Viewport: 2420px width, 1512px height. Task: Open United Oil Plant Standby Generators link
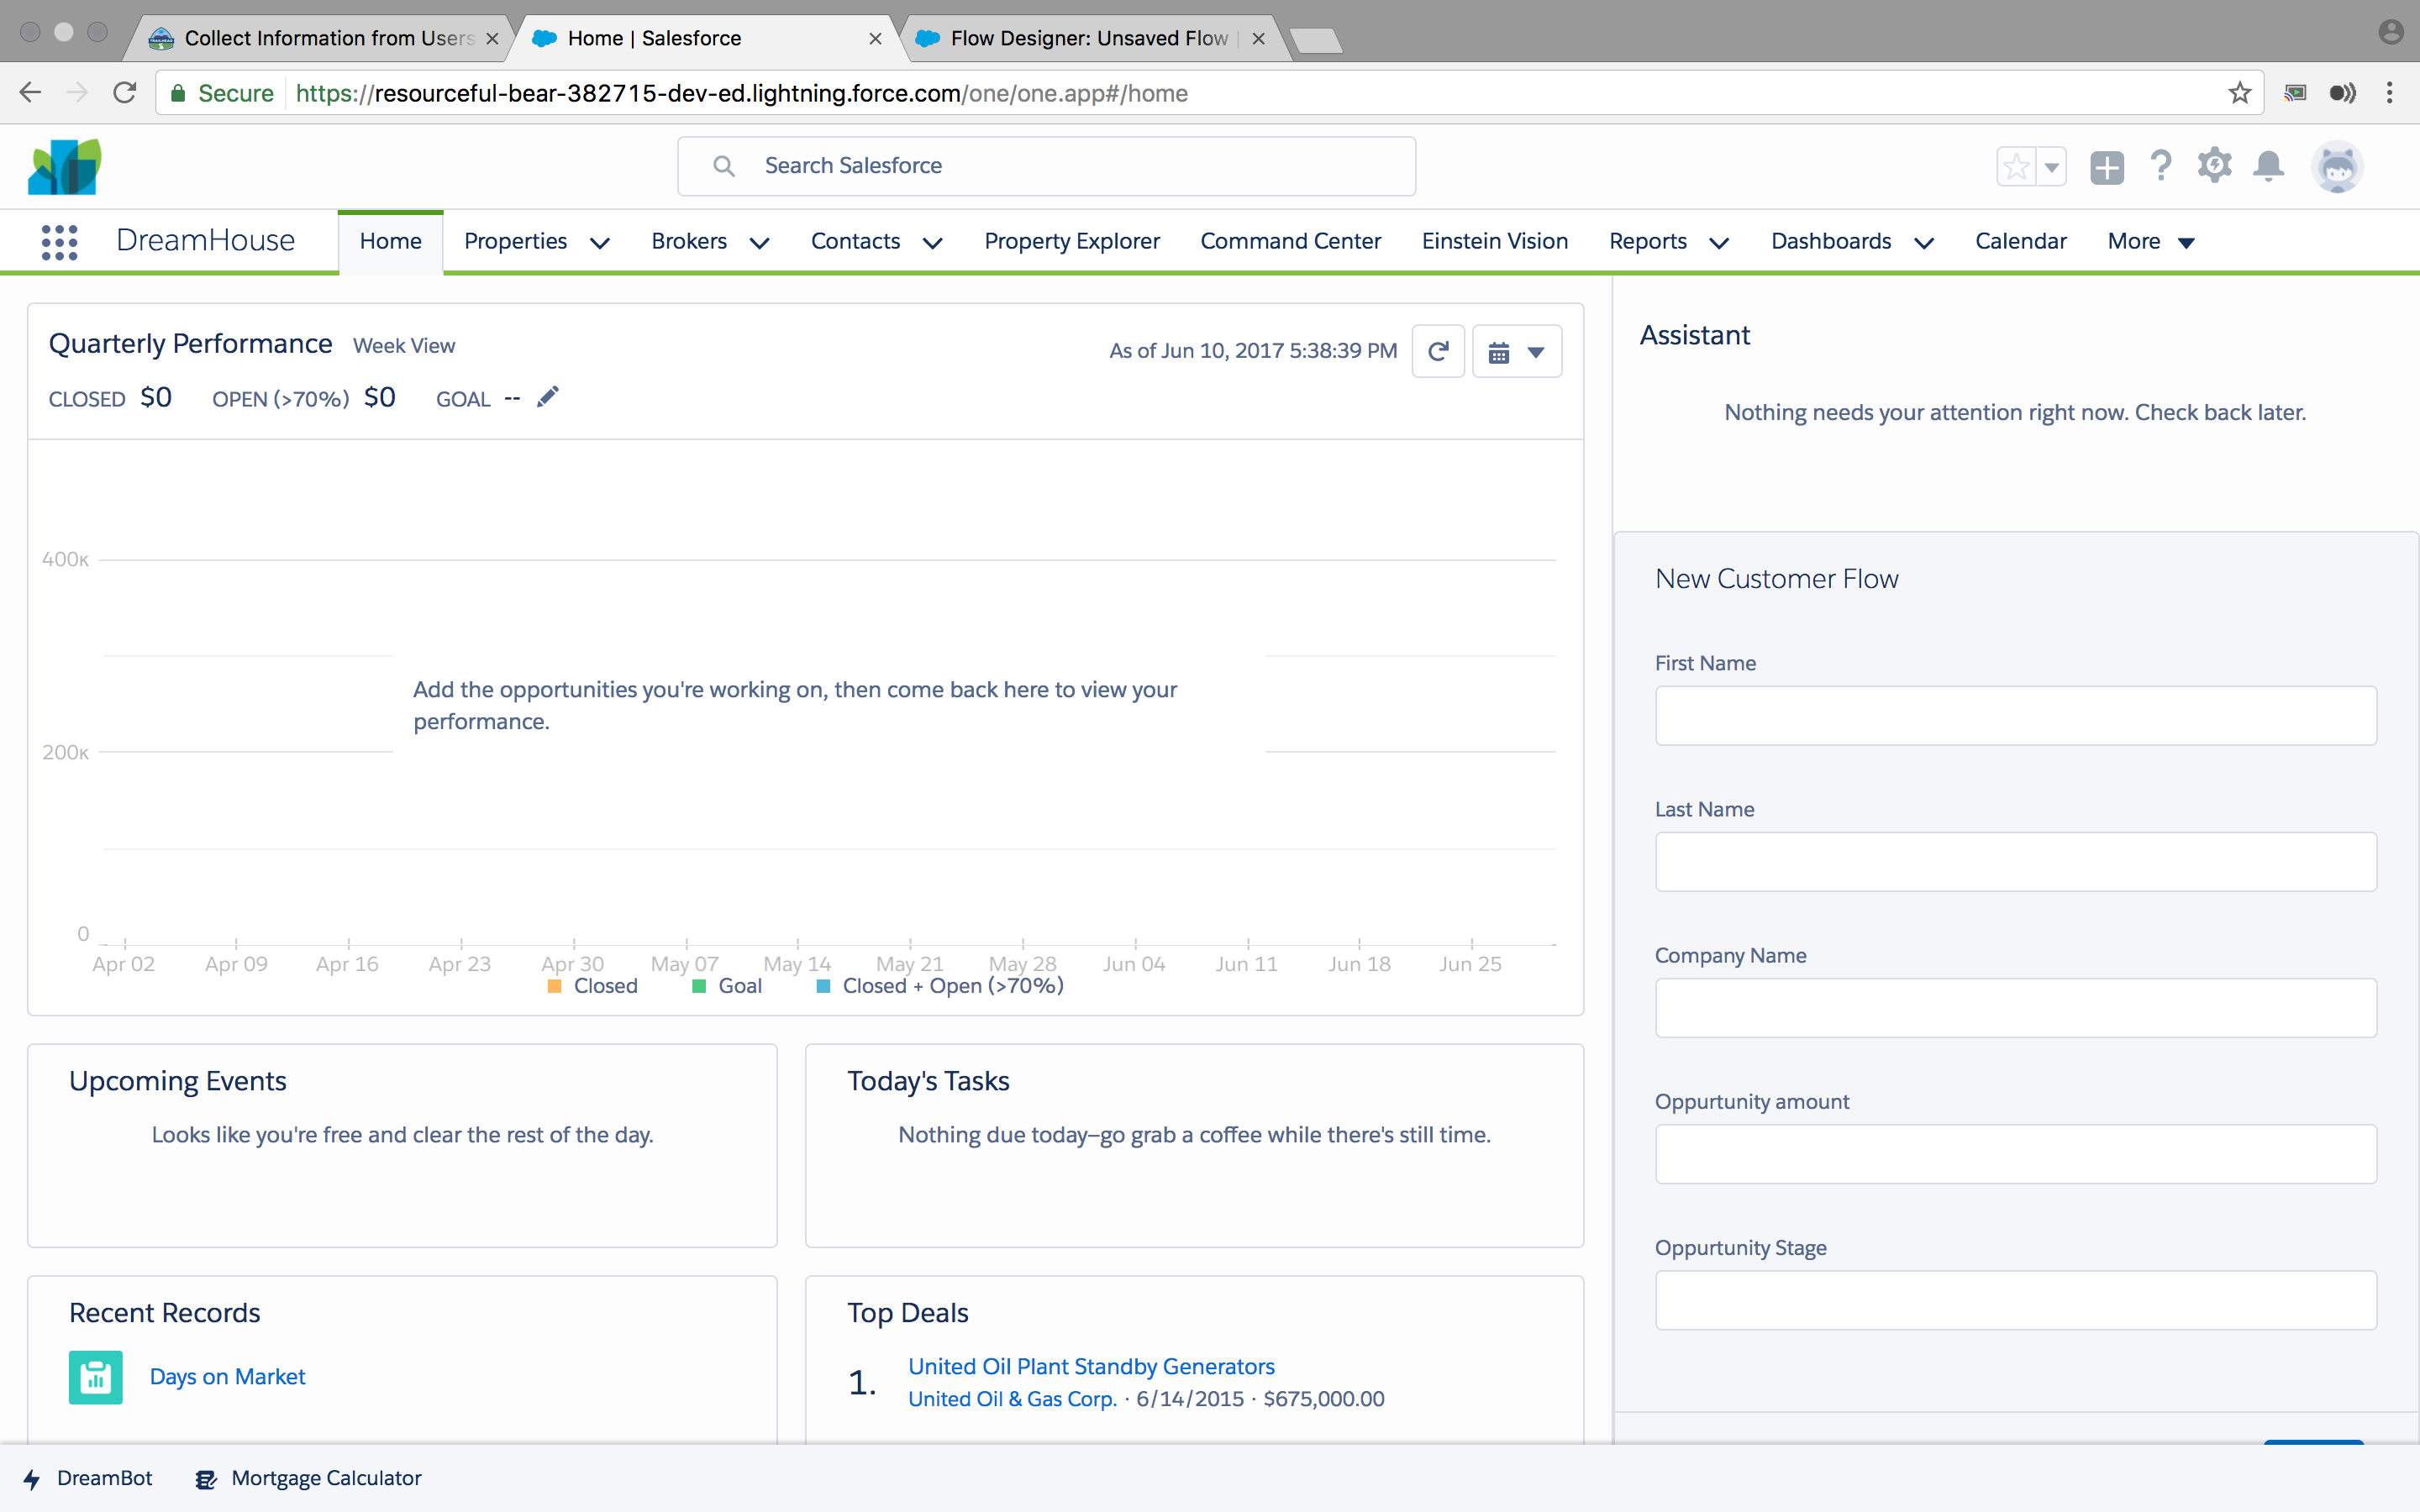click(1091, 1366)
